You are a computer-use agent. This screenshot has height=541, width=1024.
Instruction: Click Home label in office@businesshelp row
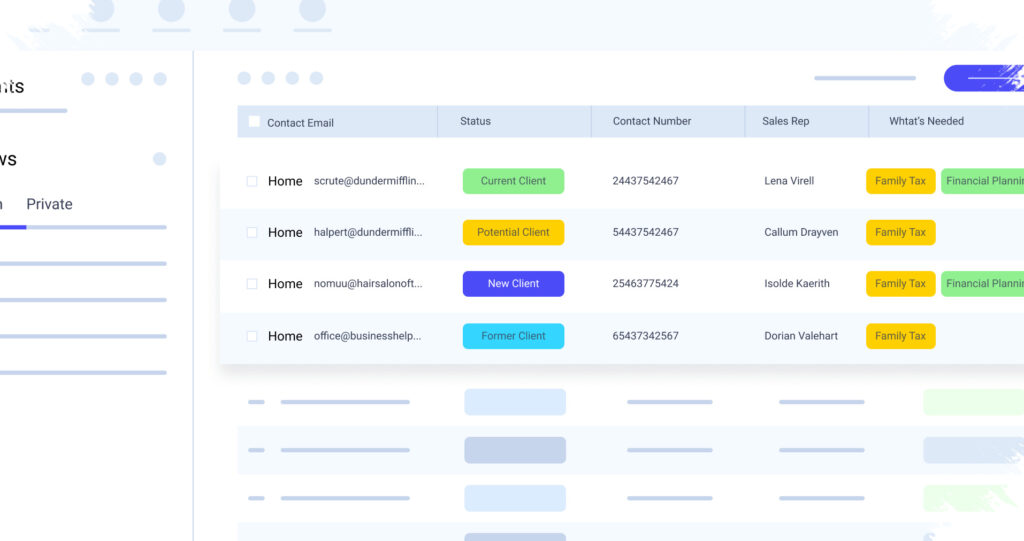click(285, 336)
